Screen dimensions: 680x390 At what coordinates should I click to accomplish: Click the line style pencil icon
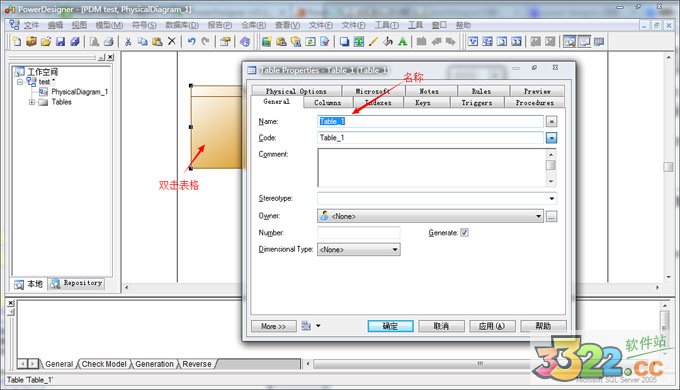click(373, 42)
